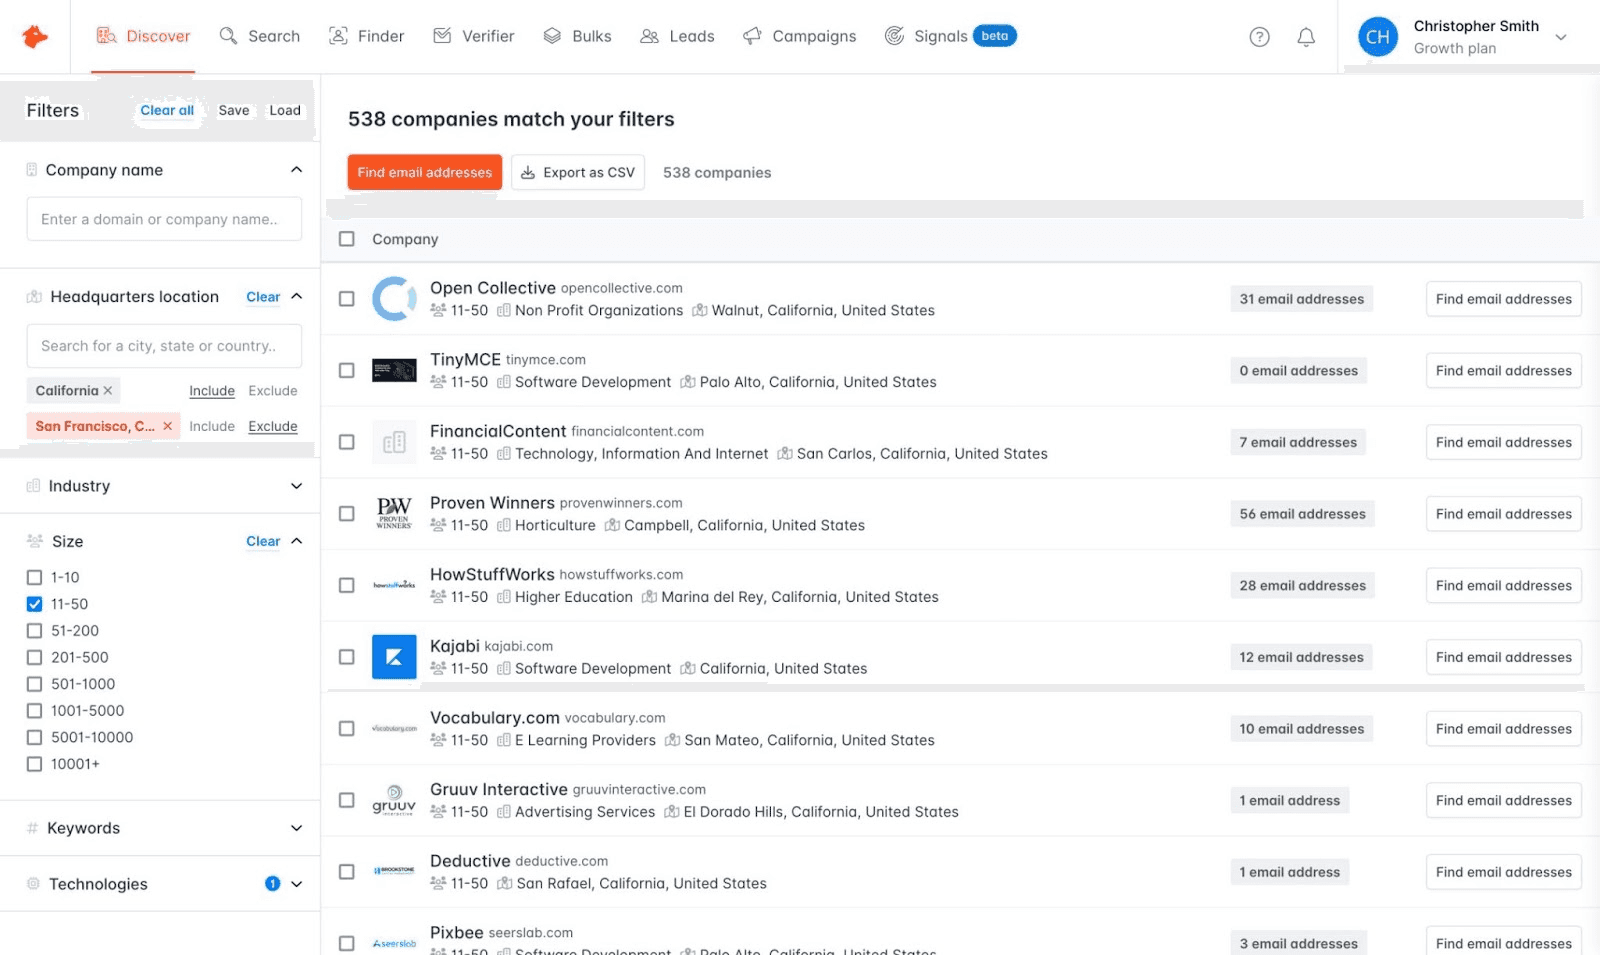Open the Bulks tab
The height and width of the screenshot is (955, 1600).
pyautogui.click(x=577, y=36)
